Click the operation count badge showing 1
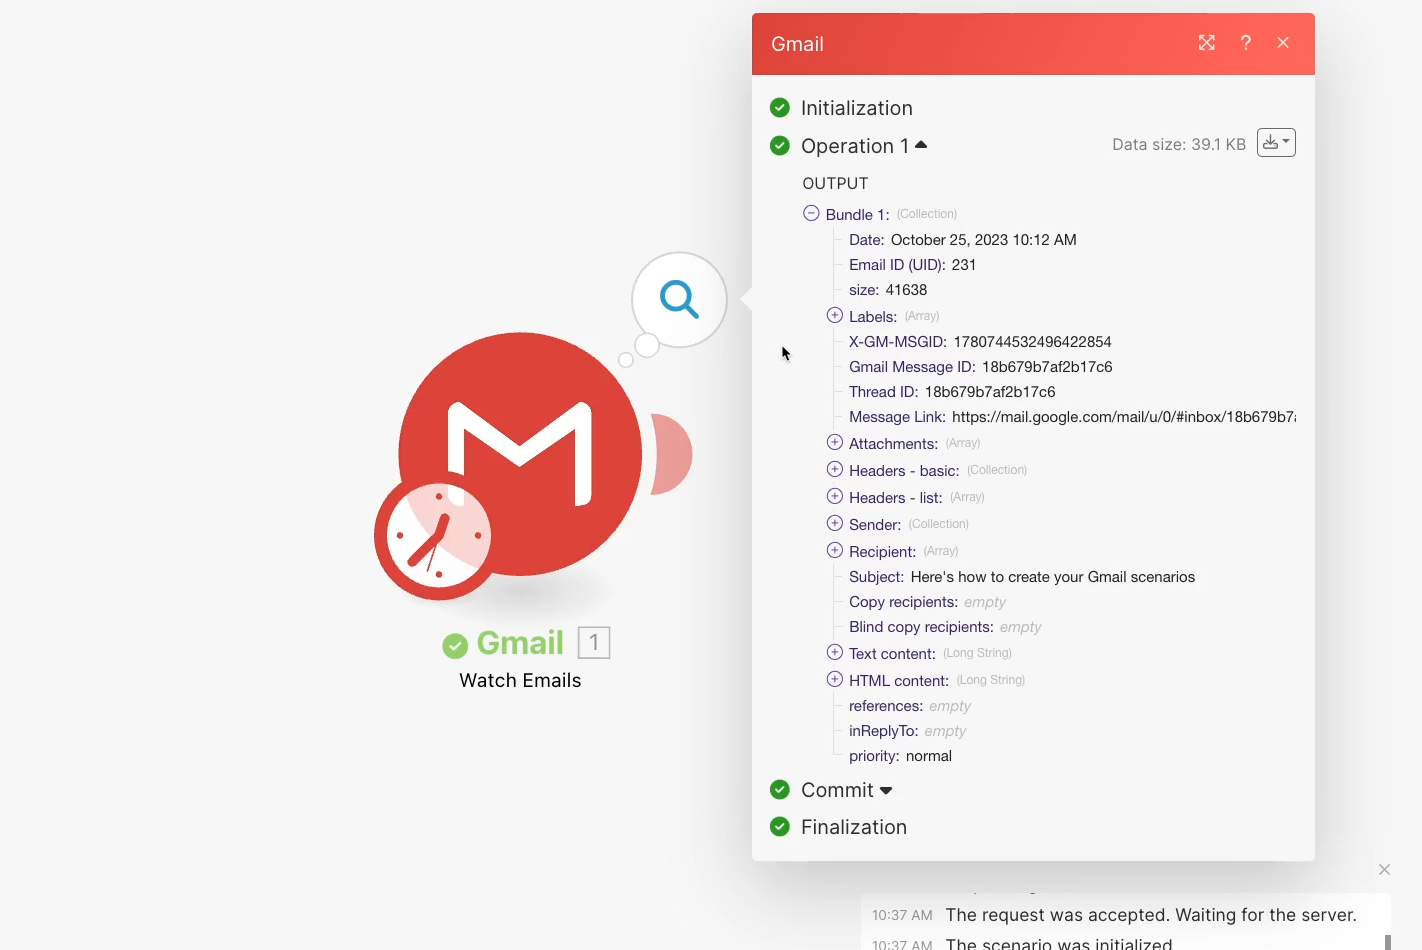The height and width of the screenshot is (950, 1422). pyautogui.click(x=594, y=642)
